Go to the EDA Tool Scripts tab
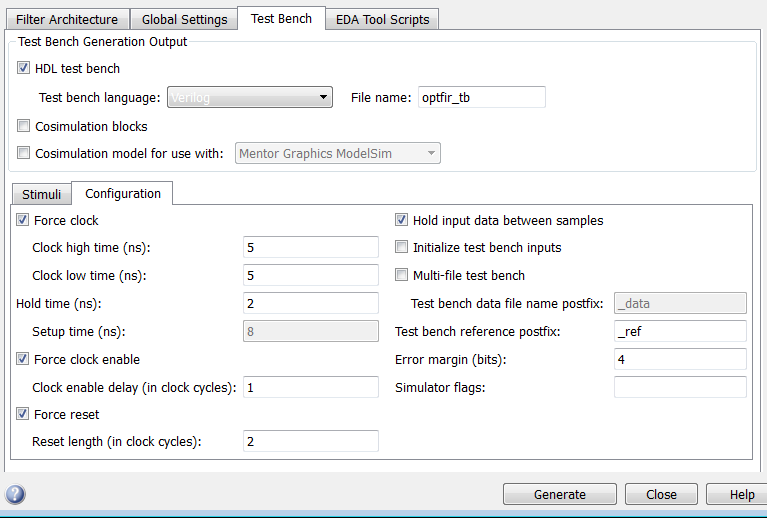 pos(383,19)
